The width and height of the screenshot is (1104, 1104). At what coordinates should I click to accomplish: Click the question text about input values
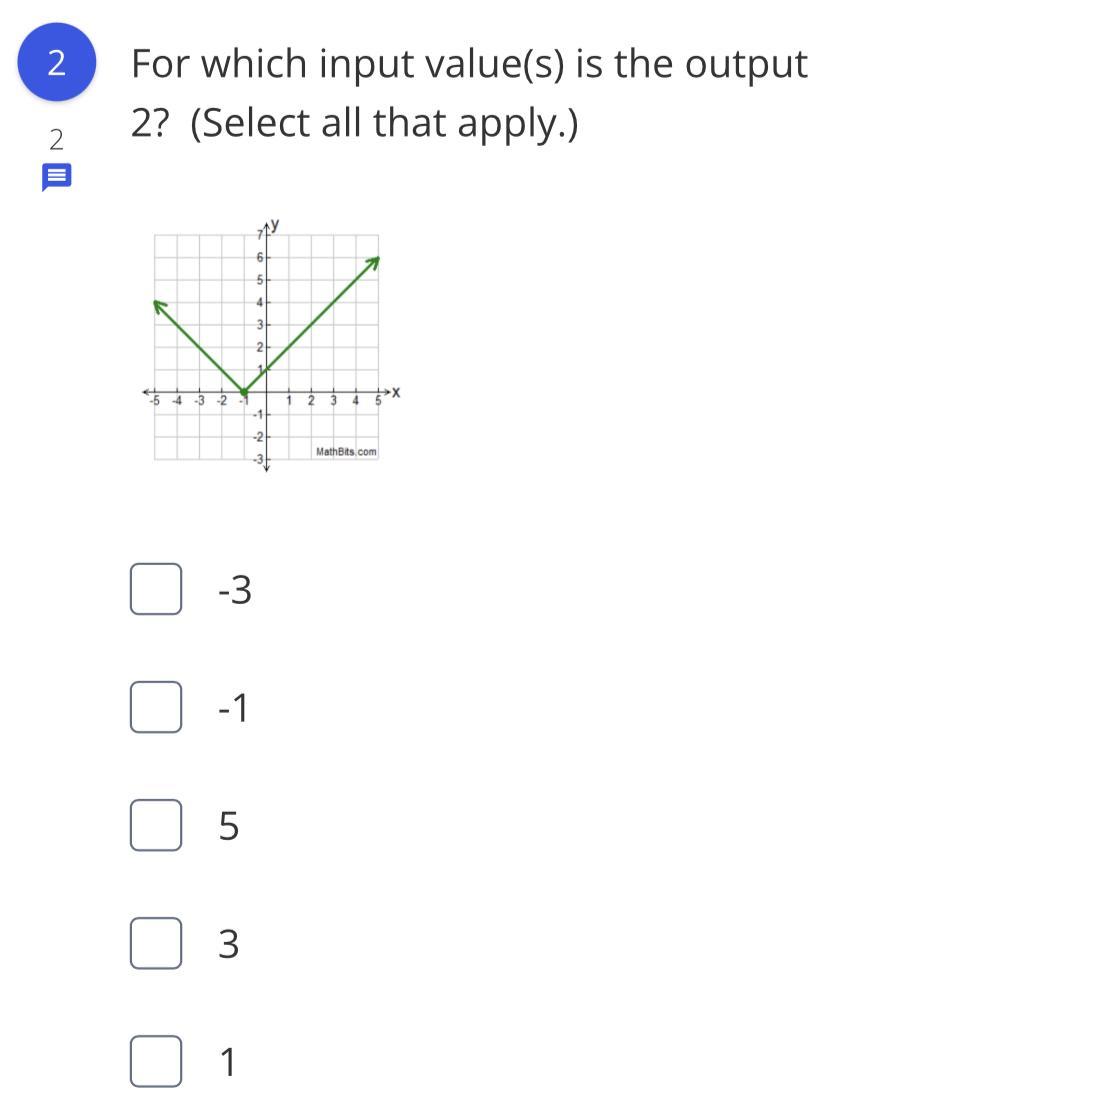pyautogui.click(x=469, y=93)
